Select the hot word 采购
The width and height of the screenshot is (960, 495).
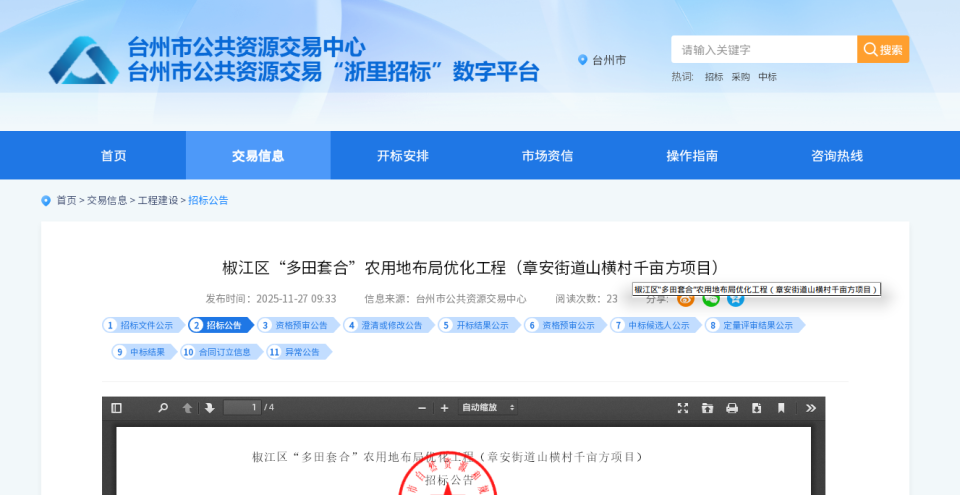pyautogui.click(x=741, y=77)
